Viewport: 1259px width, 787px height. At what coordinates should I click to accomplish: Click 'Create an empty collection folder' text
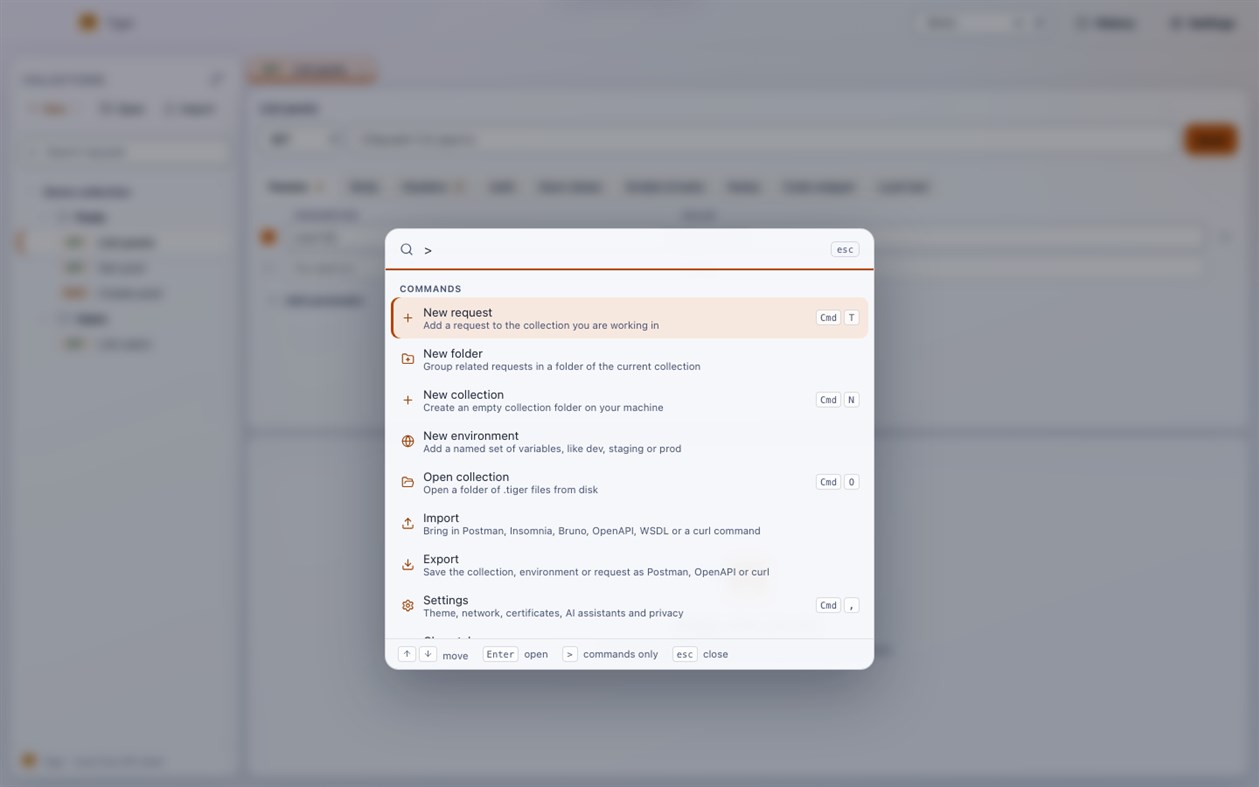point(543,408)
